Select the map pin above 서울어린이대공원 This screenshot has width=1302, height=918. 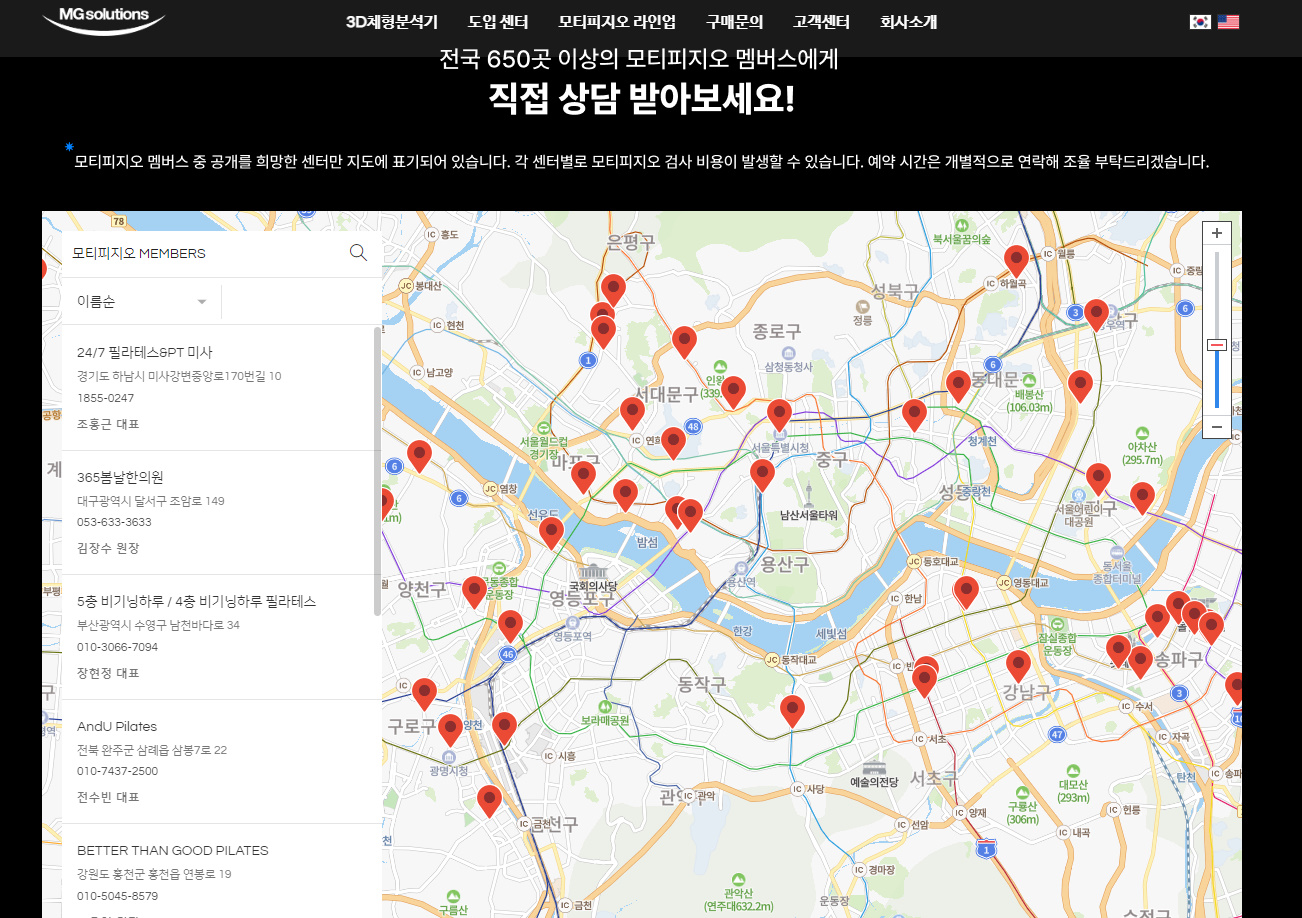[x=1098, y=480]
